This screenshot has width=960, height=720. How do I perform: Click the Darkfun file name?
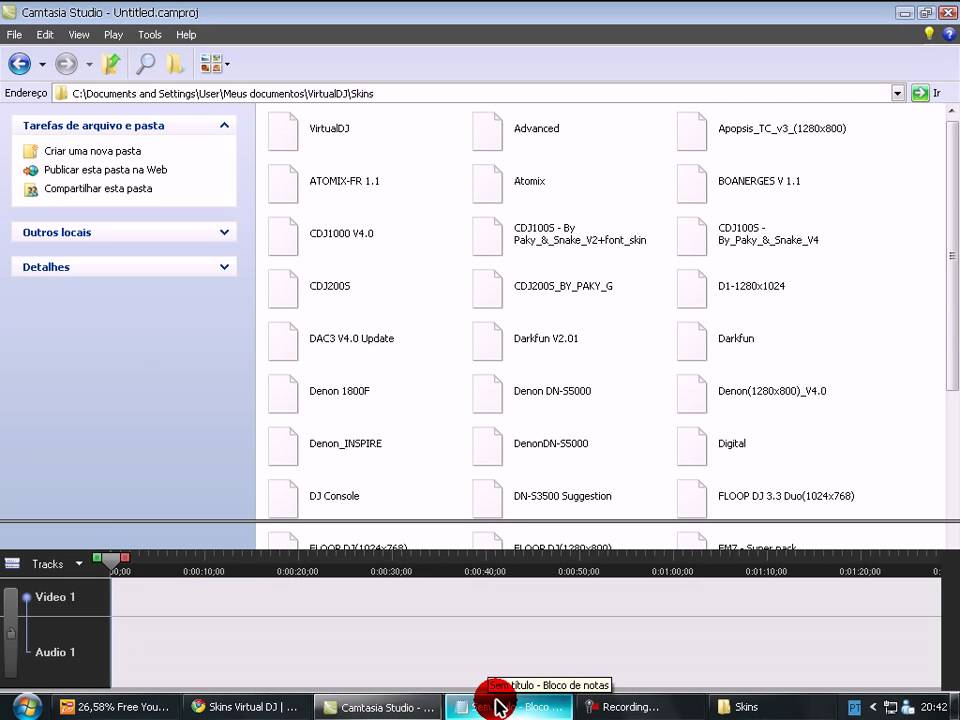[736, 339]
